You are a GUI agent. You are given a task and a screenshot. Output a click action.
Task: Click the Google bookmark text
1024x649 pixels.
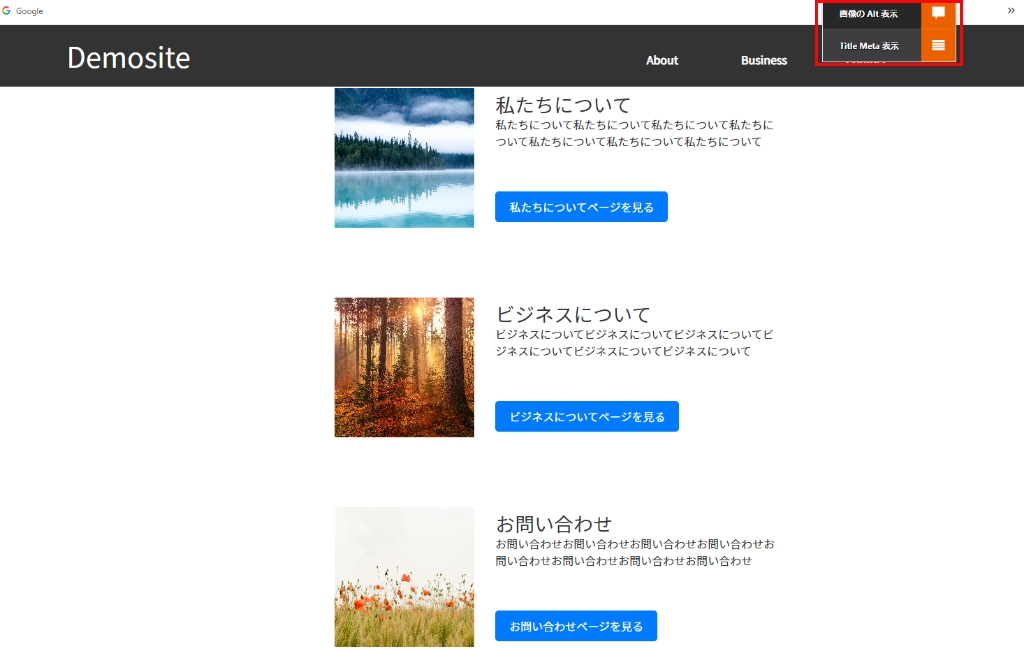click(29, 11)
